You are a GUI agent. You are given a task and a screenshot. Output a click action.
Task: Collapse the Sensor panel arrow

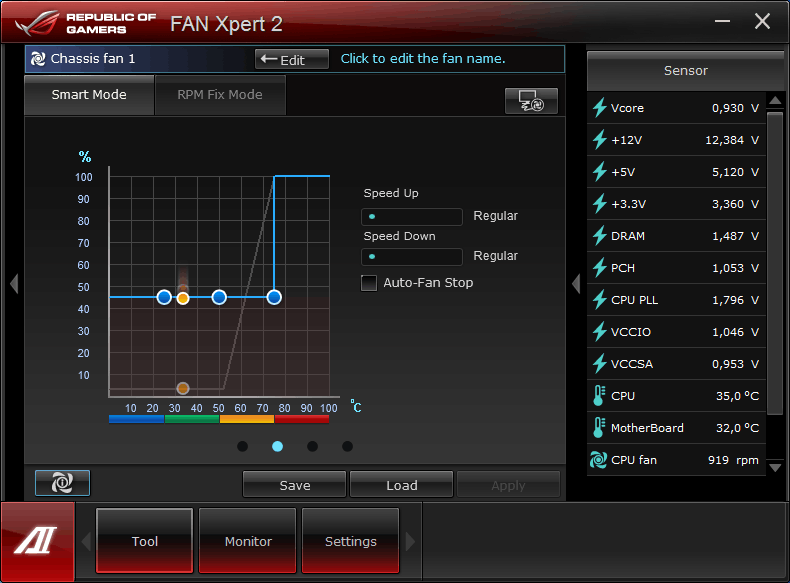click(576, 284)
